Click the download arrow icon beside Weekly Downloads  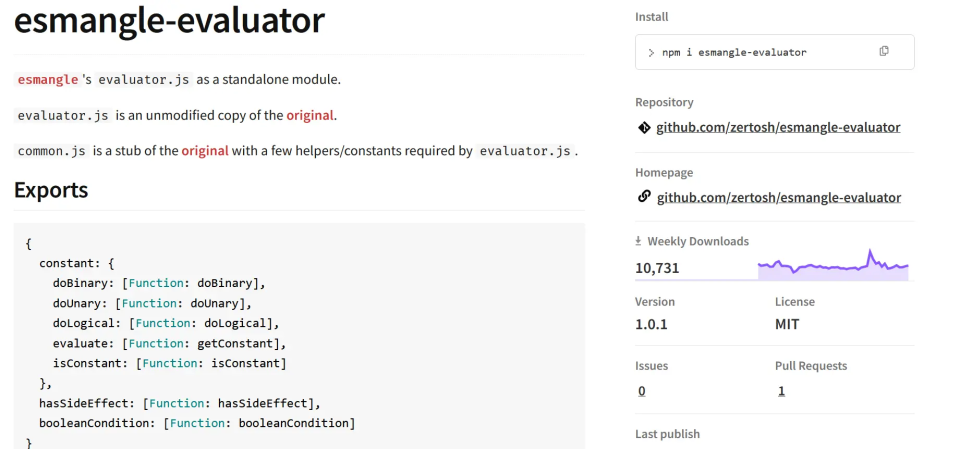[639, 241]
